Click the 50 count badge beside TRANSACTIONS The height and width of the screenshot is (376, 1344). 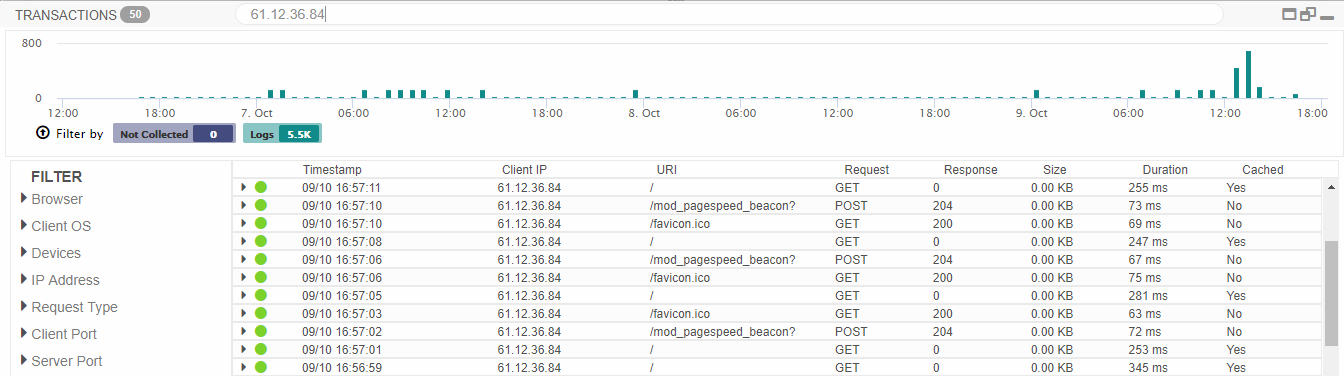click(x=134, y=15)
